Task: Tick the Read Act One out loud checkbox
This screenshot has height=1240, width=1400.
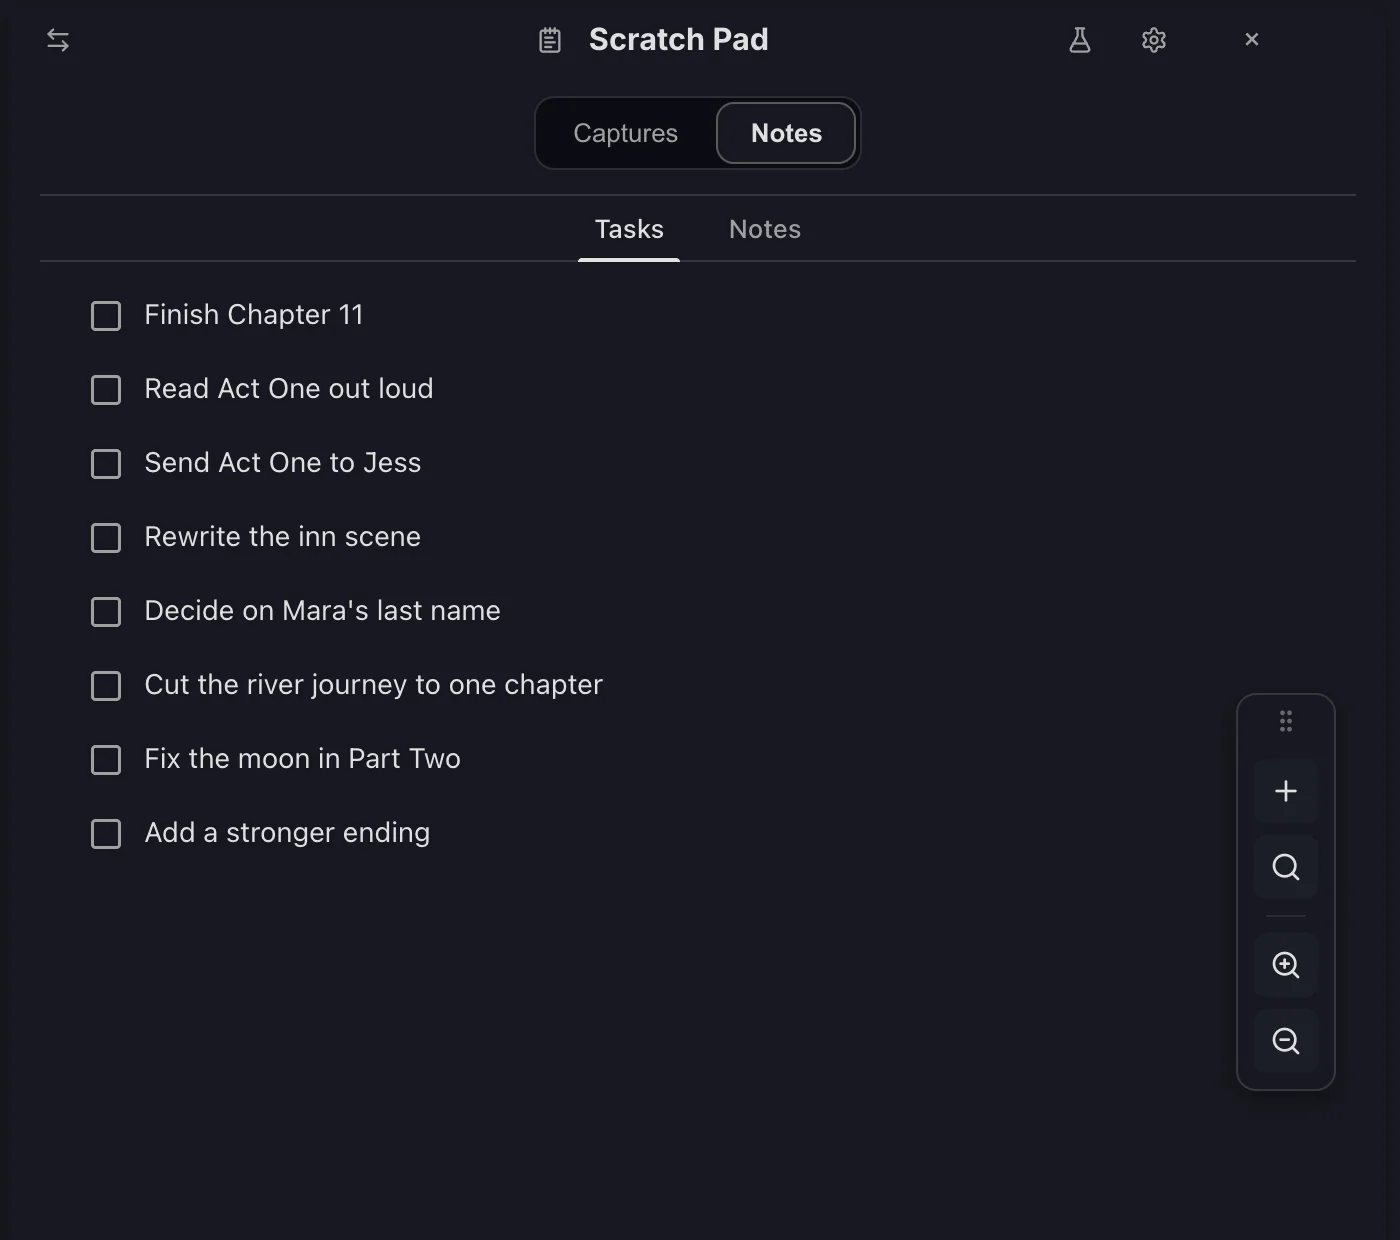Action: (x=106, y=390)
